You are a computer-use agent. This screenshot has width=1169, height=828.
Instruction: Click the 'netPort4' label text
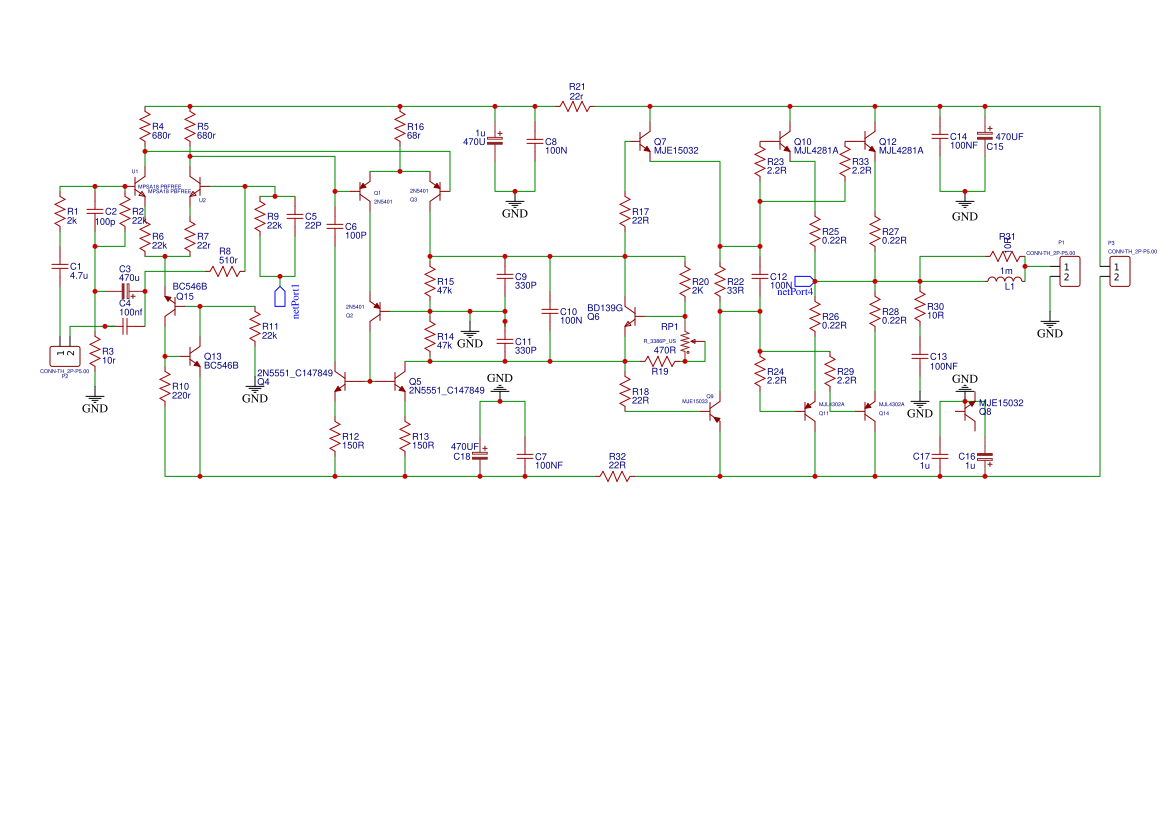(x=795, y=291)
